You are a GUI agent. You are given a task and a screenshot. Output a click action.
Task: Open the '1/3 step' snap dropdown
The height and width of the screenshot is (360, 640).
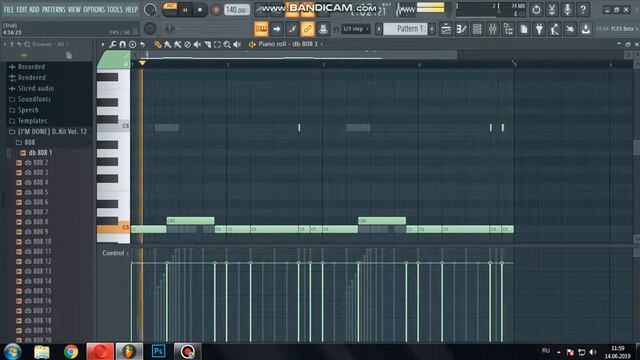tap(356, 29)
